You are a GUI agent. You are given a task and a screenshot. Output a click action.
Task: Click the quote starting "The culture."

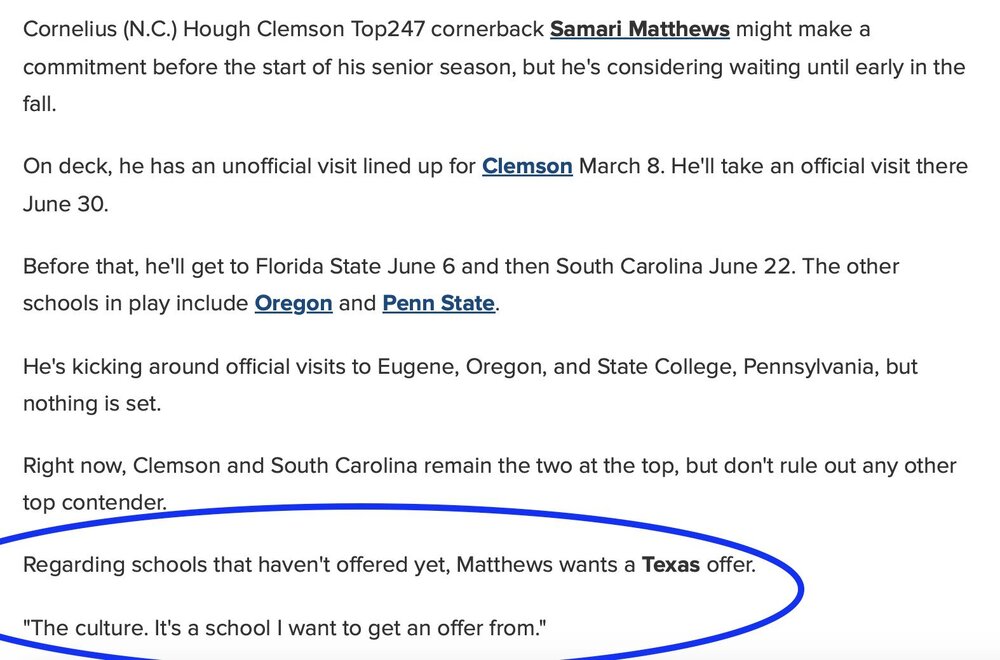pos(285,628)
